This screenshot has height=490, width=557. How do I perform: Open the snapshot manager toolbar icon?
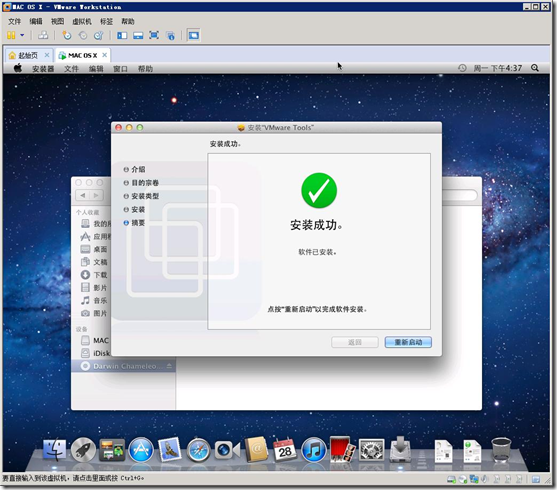click(x=98, y=35)
